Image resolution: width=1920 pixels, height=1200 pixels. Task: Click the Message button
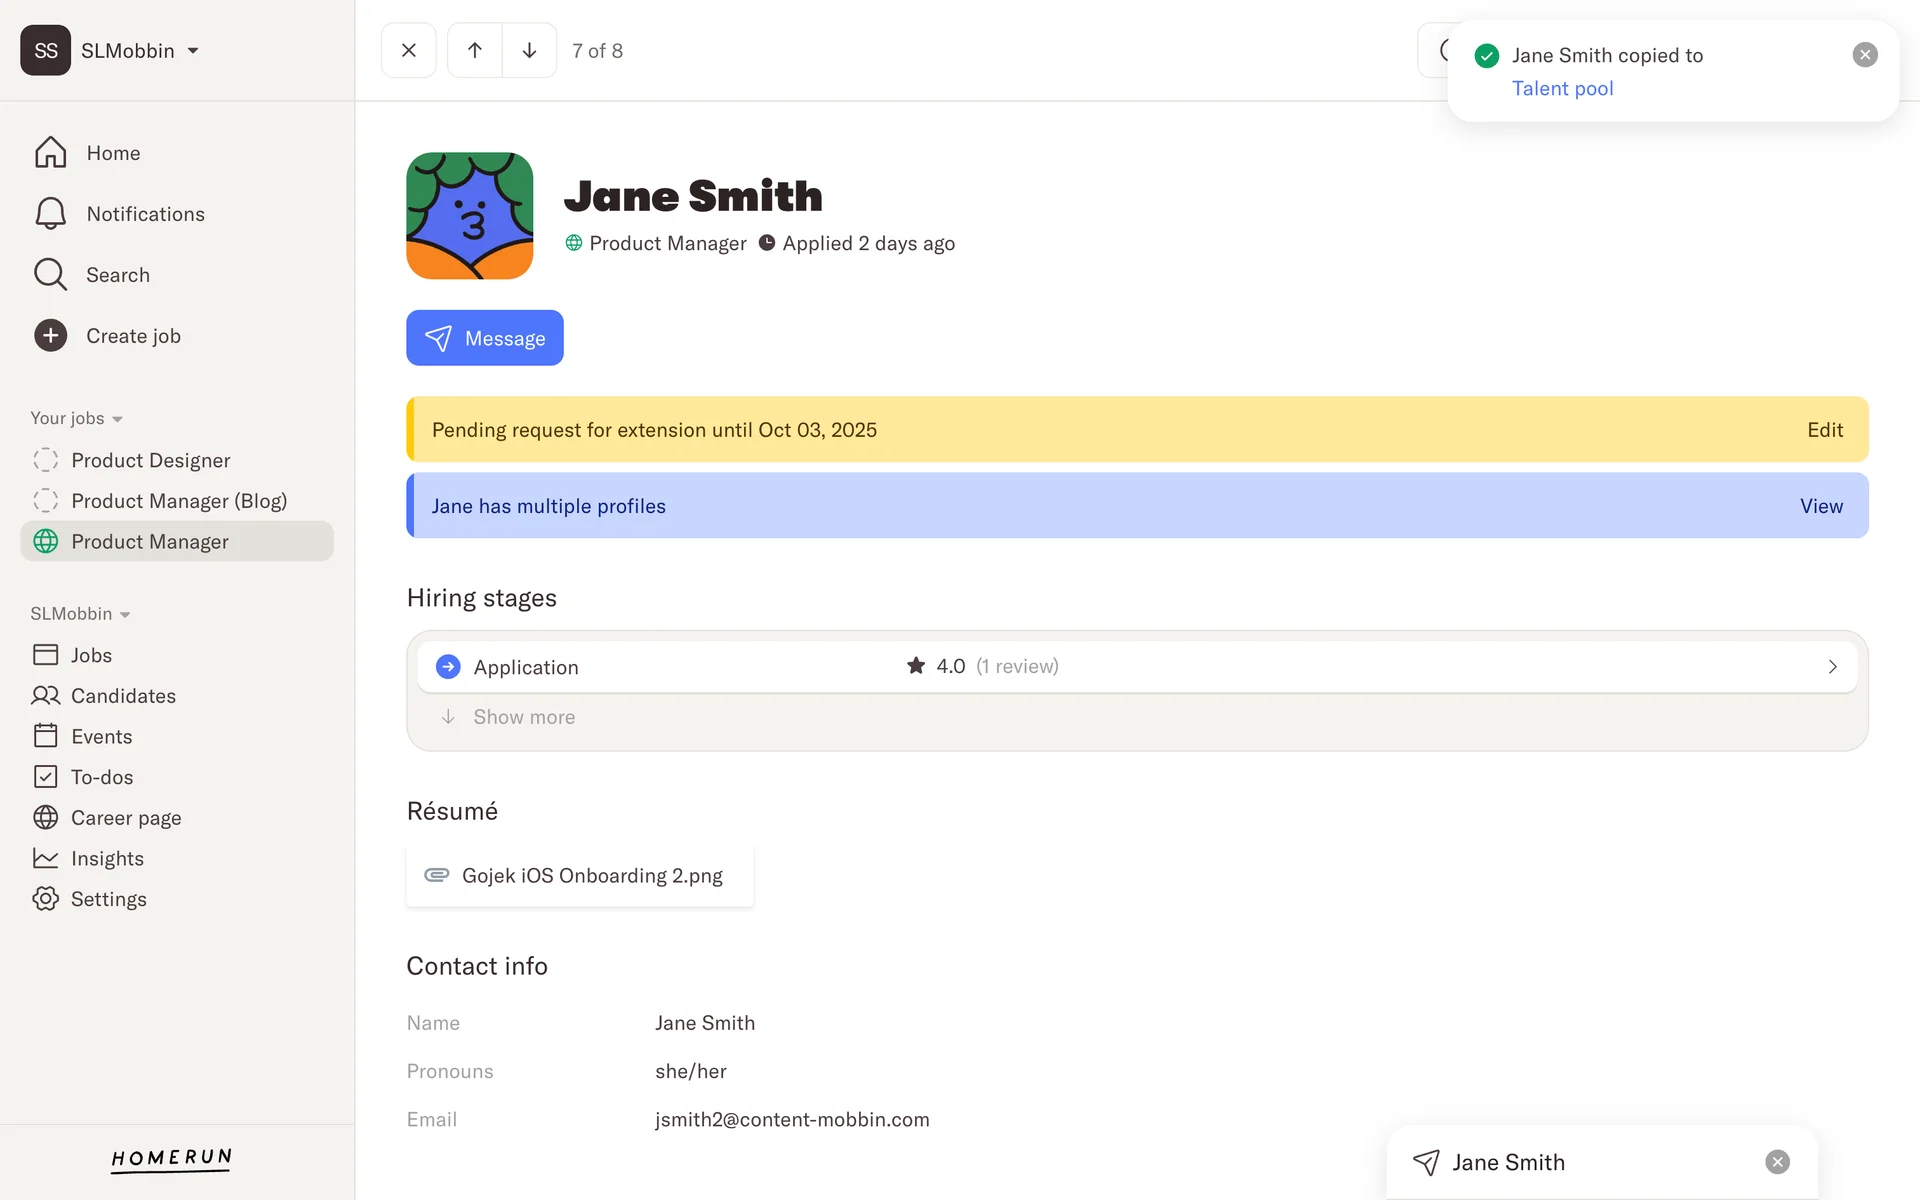pos(484,338)
